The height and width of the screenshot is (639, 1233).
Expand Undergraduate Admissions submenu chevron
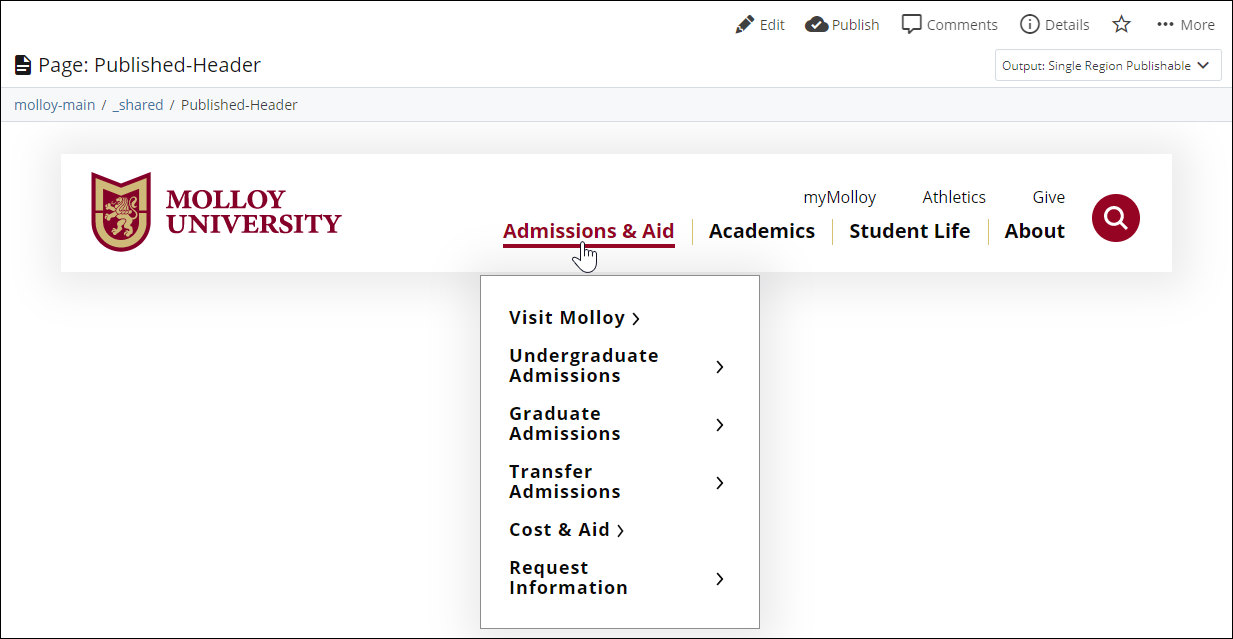720,367
